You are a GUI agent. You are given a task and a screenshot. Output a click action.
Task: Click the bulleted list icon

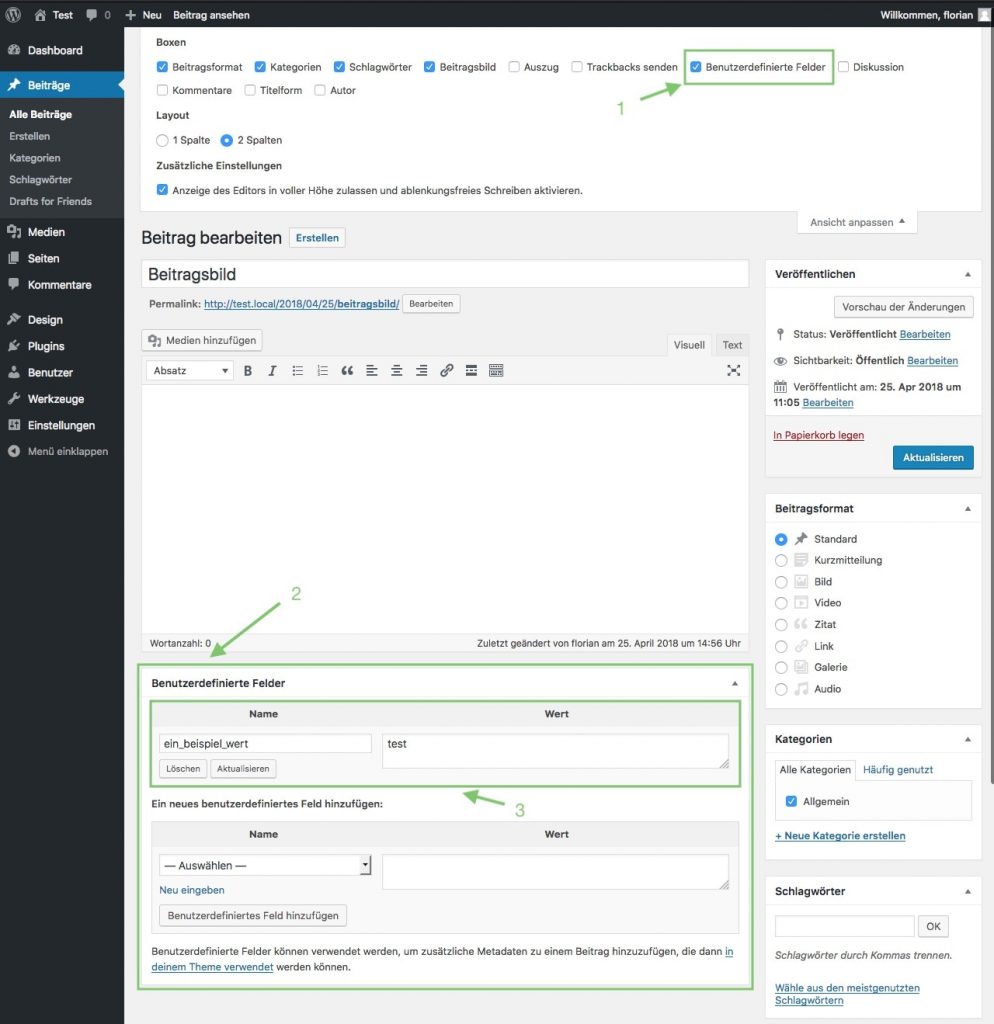297,370
